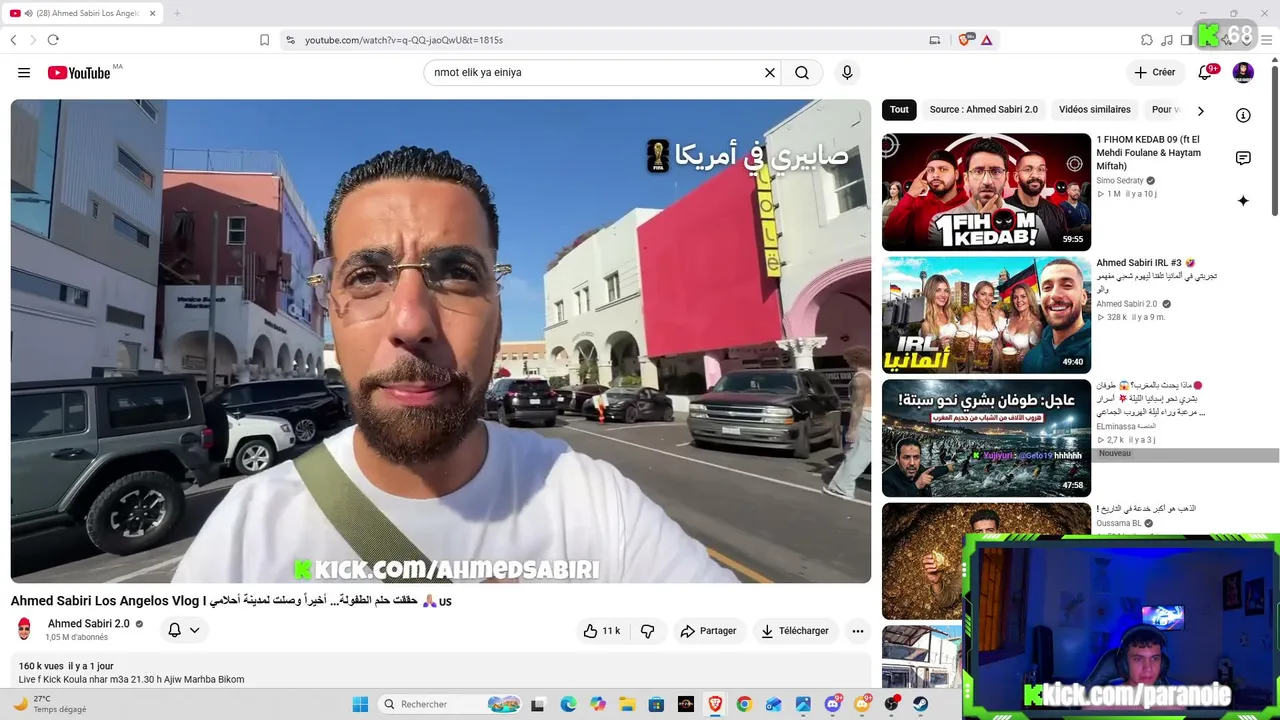Viewport: 1280px width, 720px height.
Task: Clear the search query with the X
Action: [770, 72]
